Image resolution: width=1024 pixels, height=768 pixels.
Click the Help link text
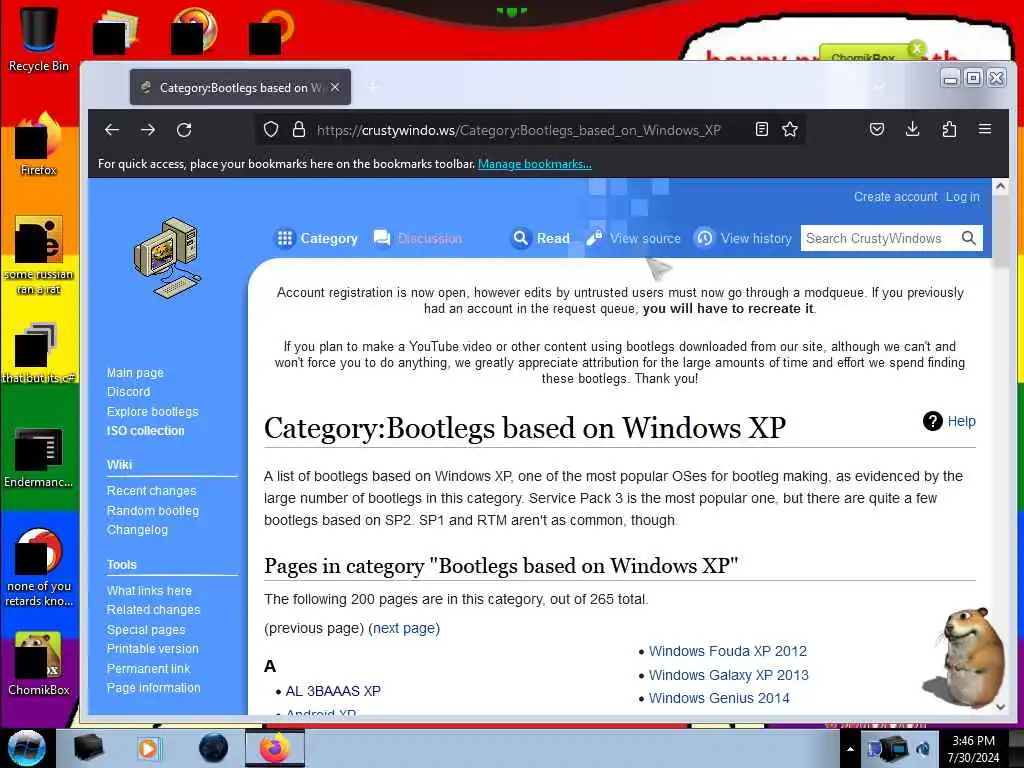pos(961,421)
